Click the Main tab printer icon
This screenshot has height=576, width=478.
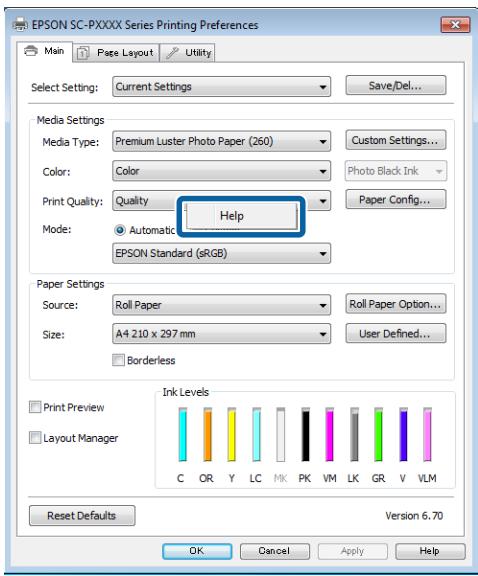31,51
